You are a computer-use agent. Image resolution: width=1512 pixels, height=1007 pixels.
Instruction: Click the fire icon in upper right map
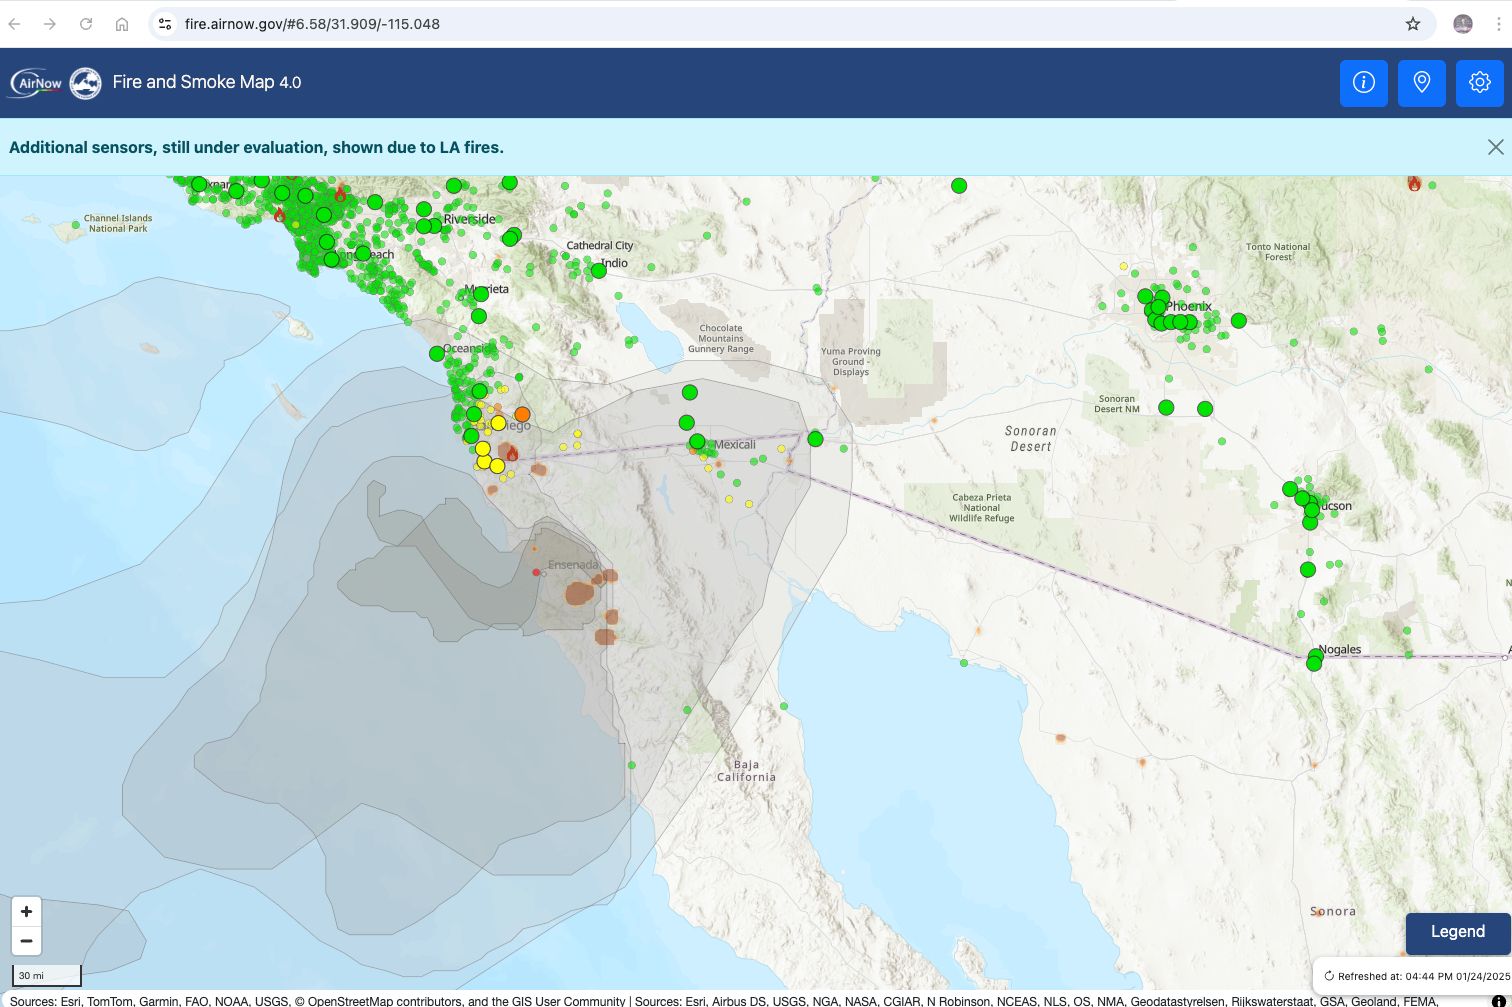point(1414,184)
